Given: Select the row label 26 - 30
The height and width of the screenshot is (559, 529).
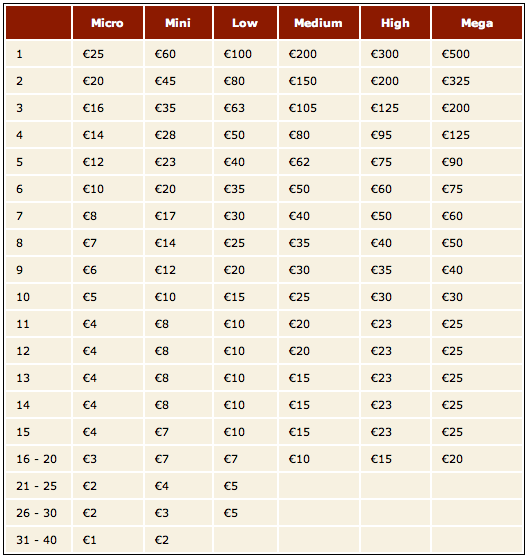Looking at the screenshot, I should (36, 513).
